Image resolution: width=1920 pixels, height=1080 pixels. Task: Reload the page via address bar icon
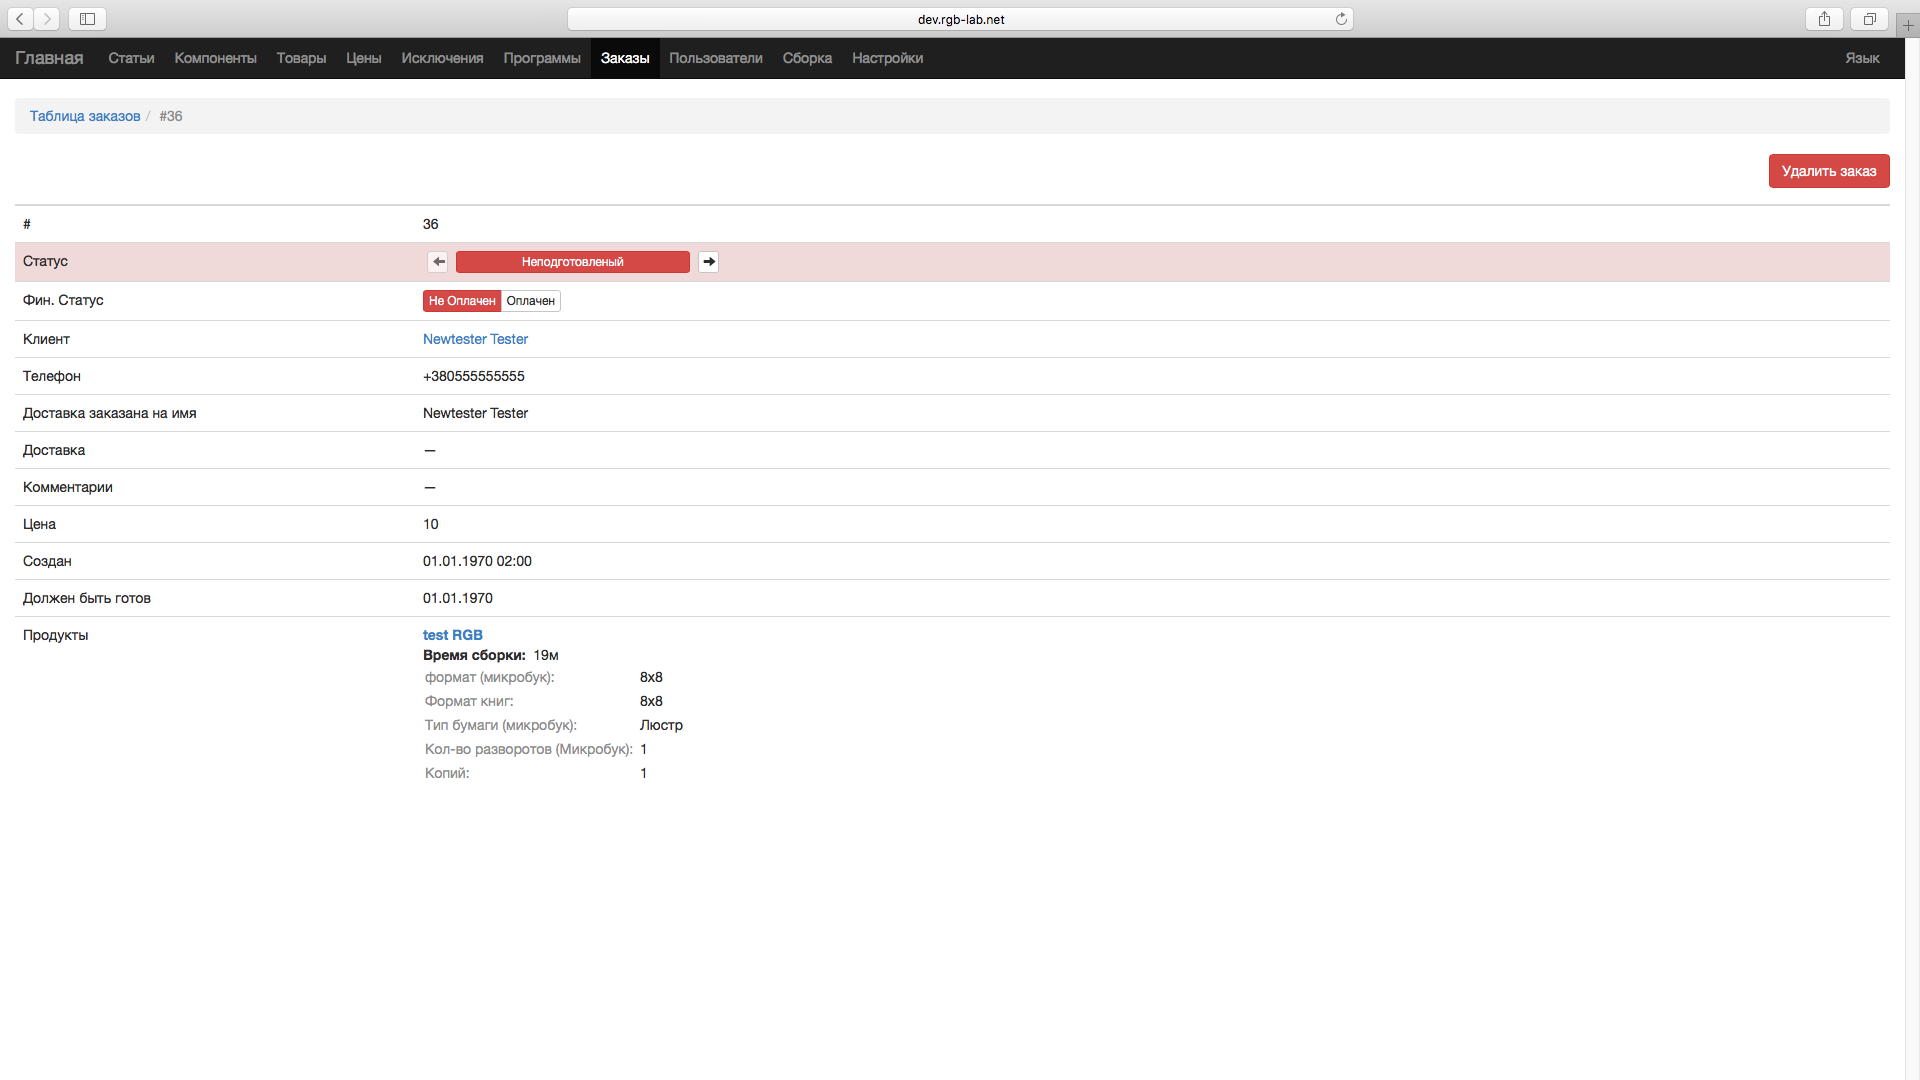coord(1341,19)
